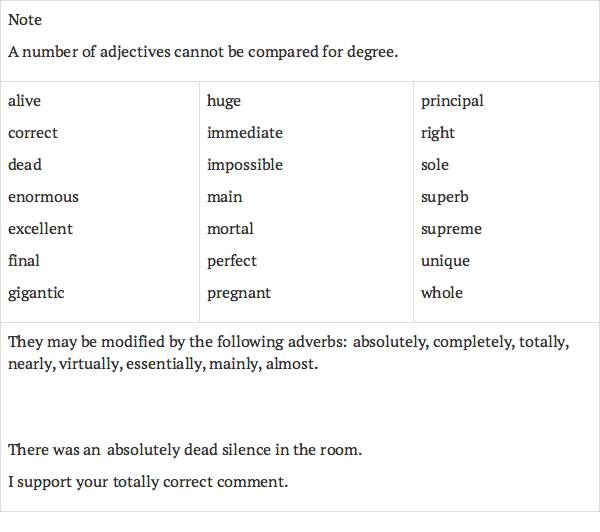Click on "dead" in the adjective list
This screenshot has height=532, width=600.
[25, 165]
